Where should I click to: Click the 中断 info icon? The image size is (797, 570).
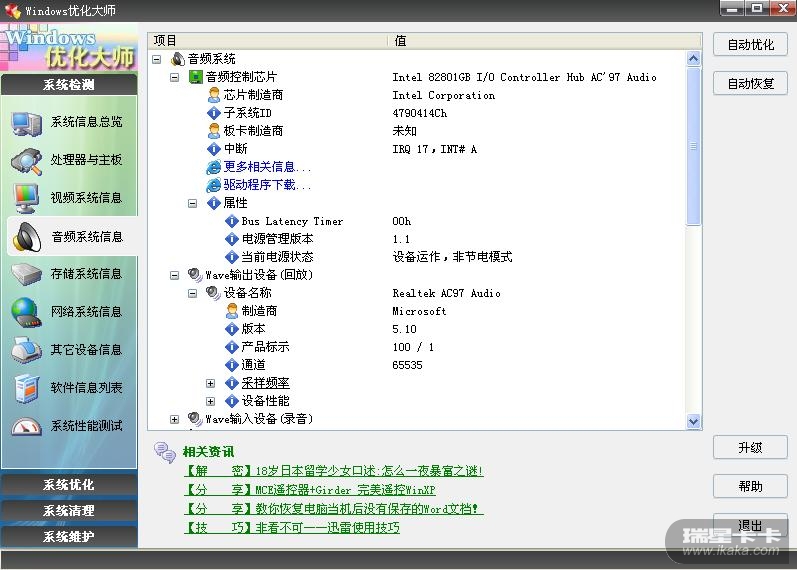tap(214, 149)
